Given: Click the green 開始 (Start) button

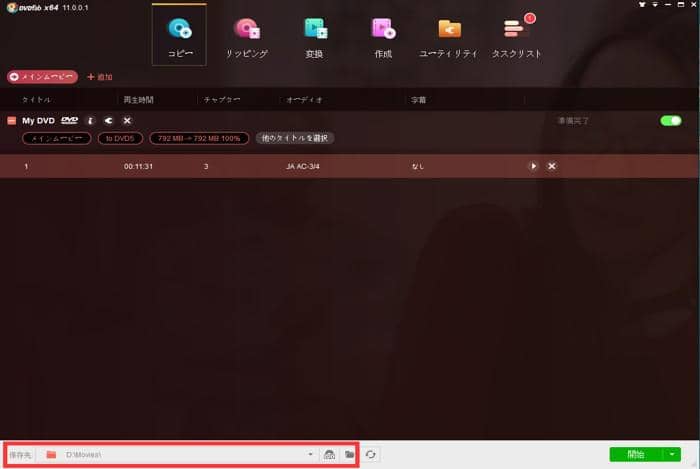Looking at the screenshot, I should (x=636, y=454).
